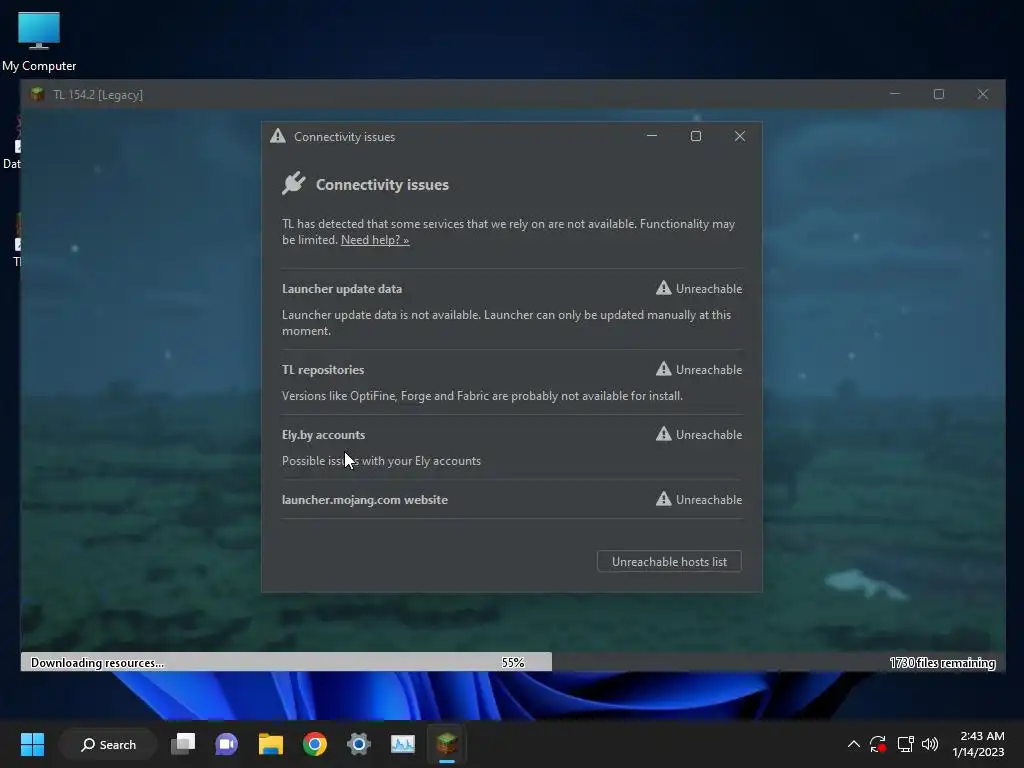Maximize the TL 154.2 Legacy window
Image resolution: width=1024 pixels, height=768 pixels.
click(x=938, y=94)
